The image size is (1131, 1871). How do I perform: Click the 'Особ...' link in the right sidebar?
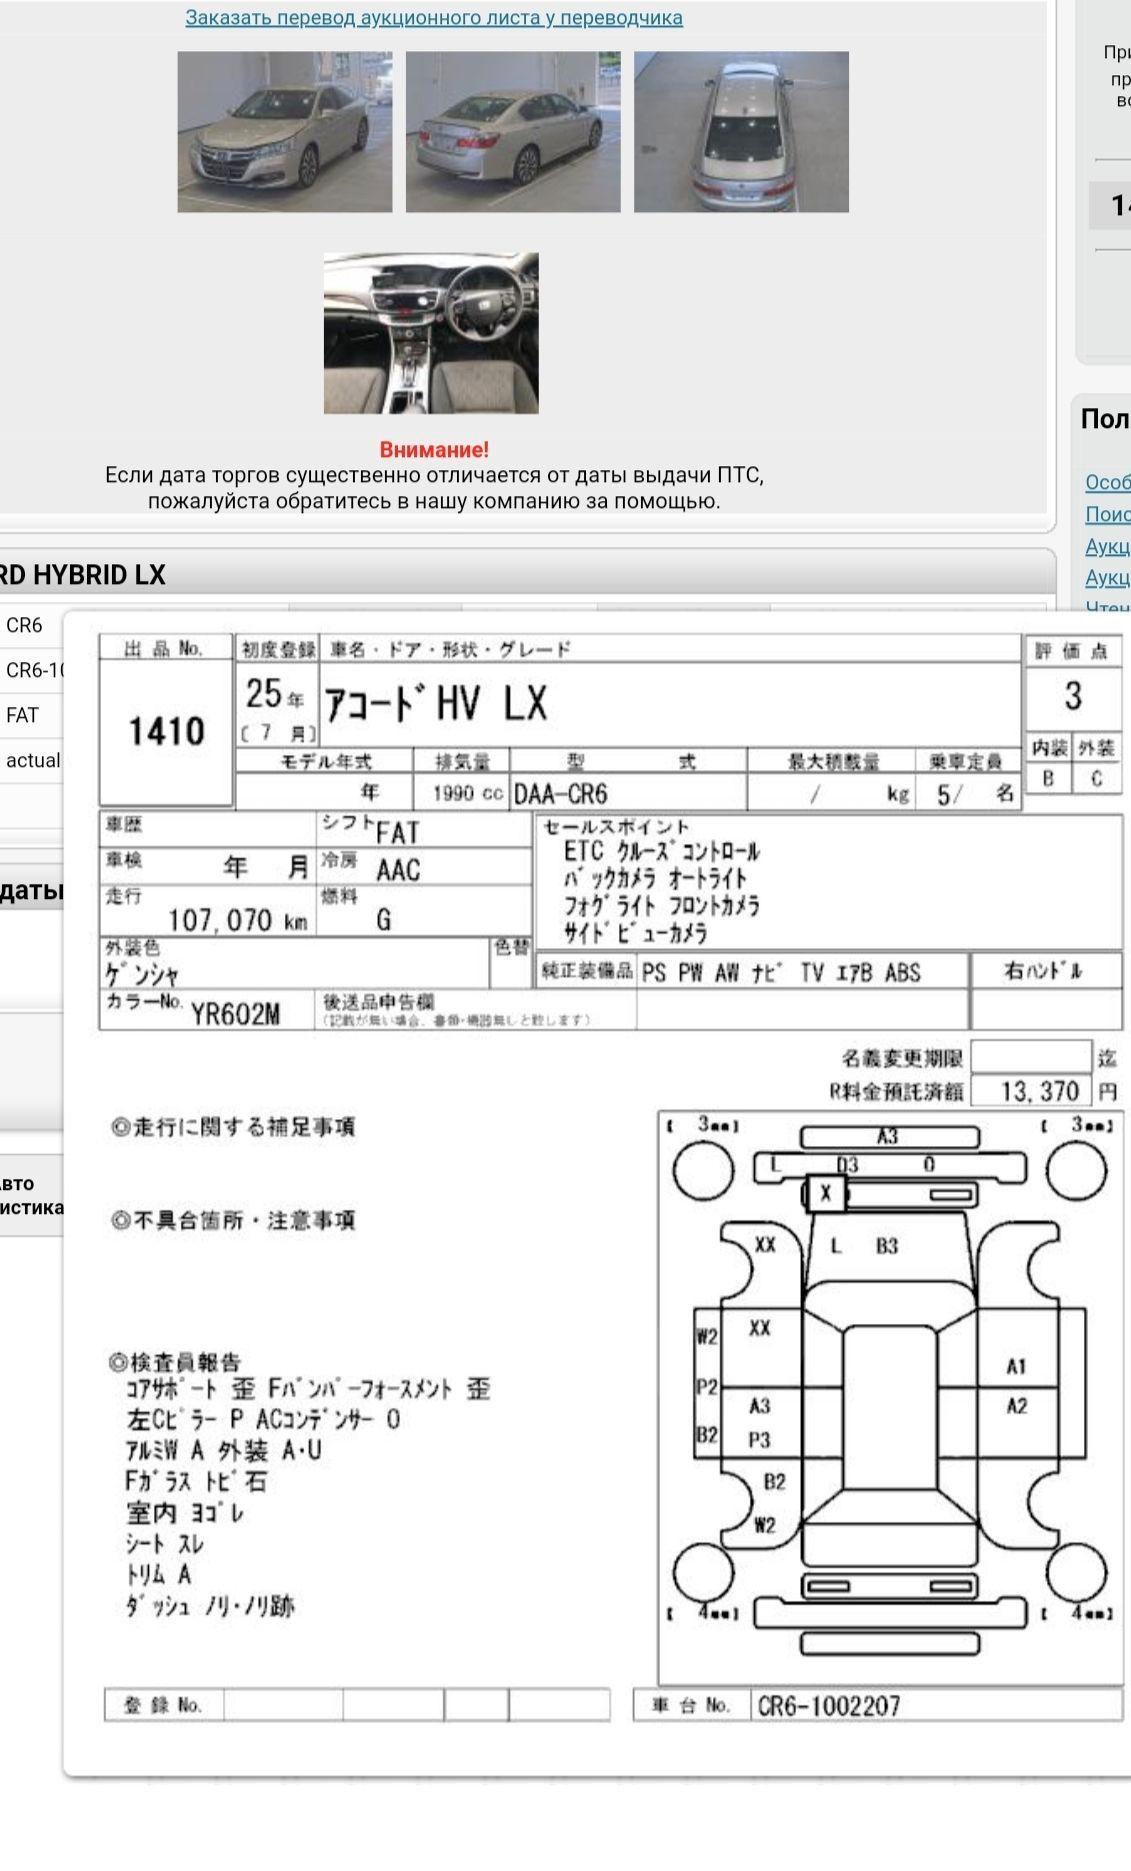(x=1107, y=482)
